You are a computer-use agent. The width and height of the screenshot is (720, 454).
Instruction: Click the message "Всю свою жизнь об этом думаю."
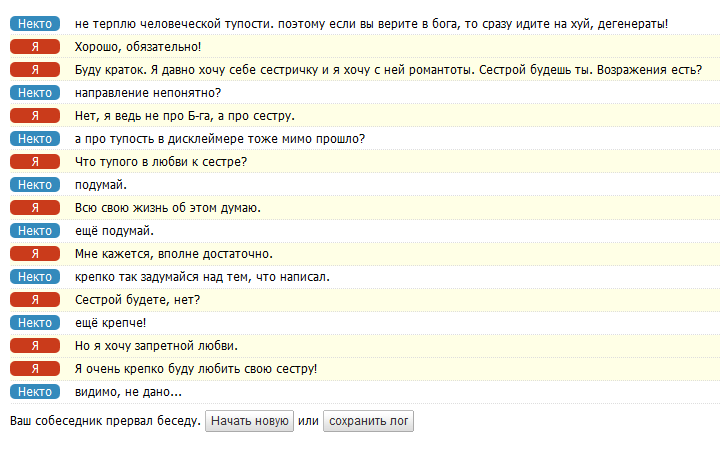point(168,208)
